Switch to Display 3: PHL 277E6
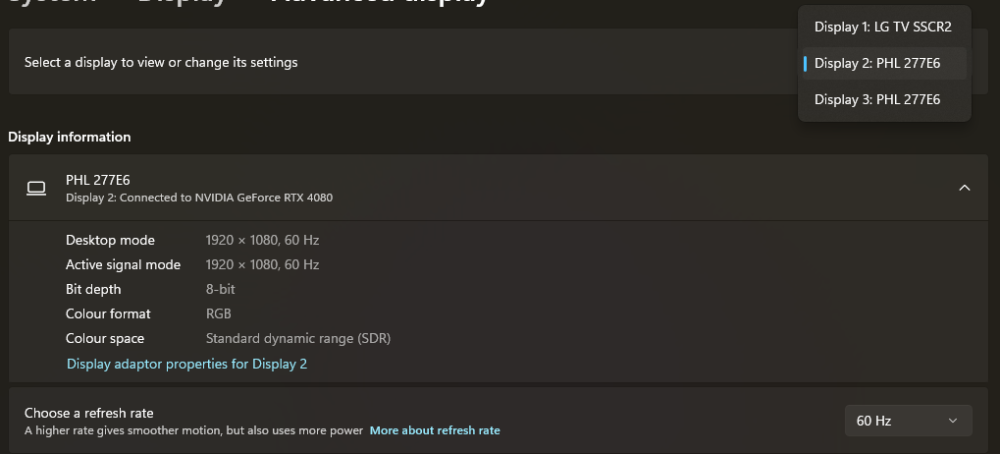The width and height of the screenshot is (1000, 454). 877,99
